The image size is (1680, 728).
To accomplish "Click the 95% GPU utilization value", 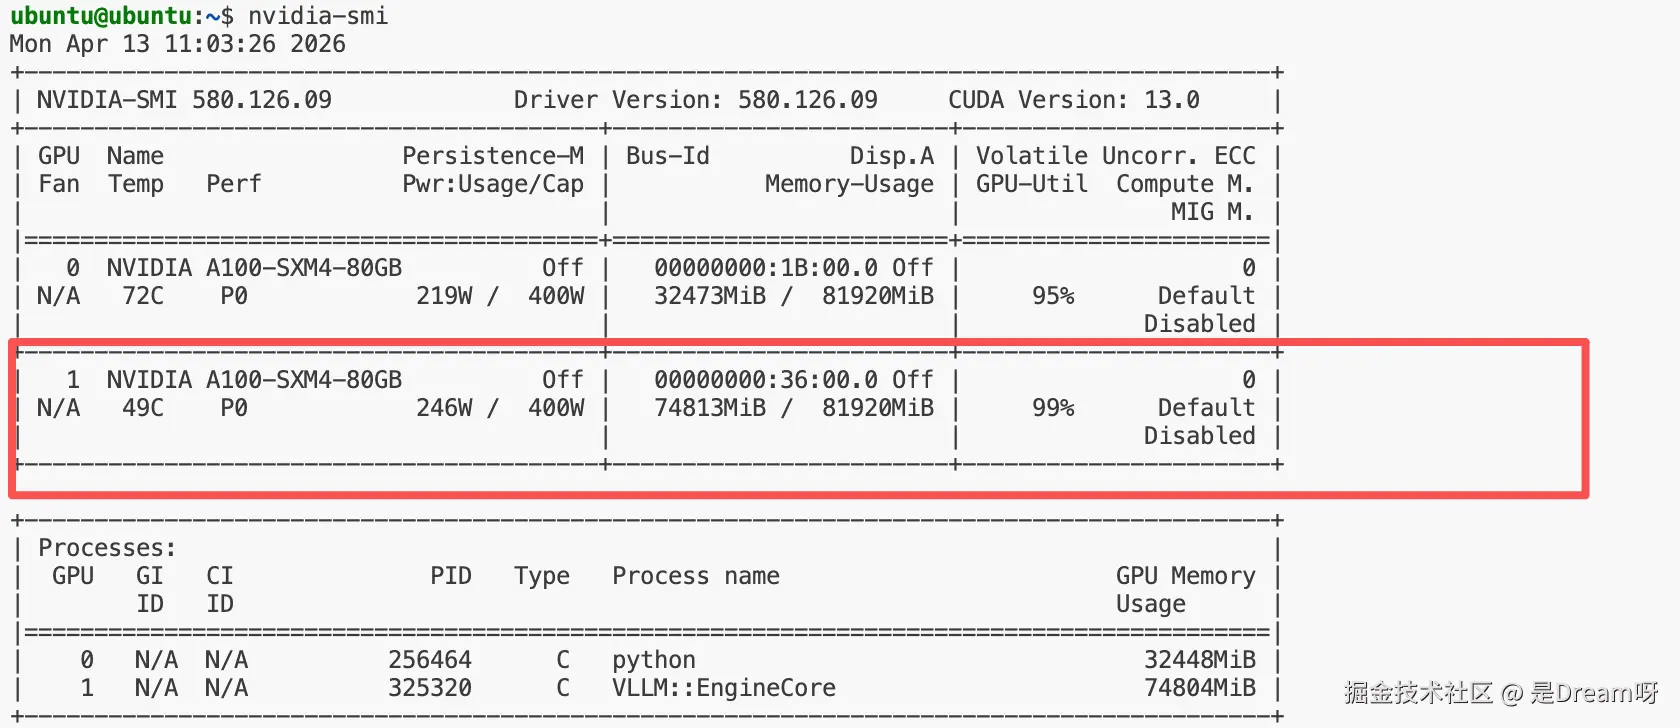I will click(x=1053, y=296).
